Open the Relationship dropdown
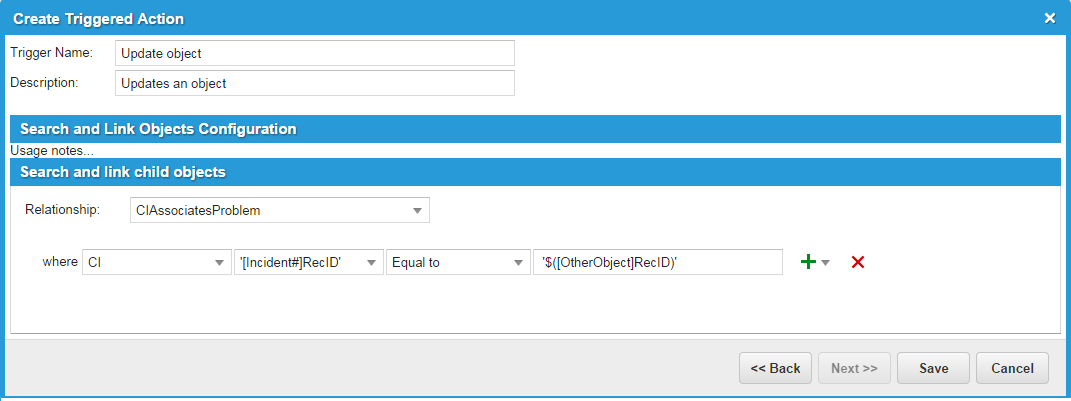 click(x=279, y=210)
